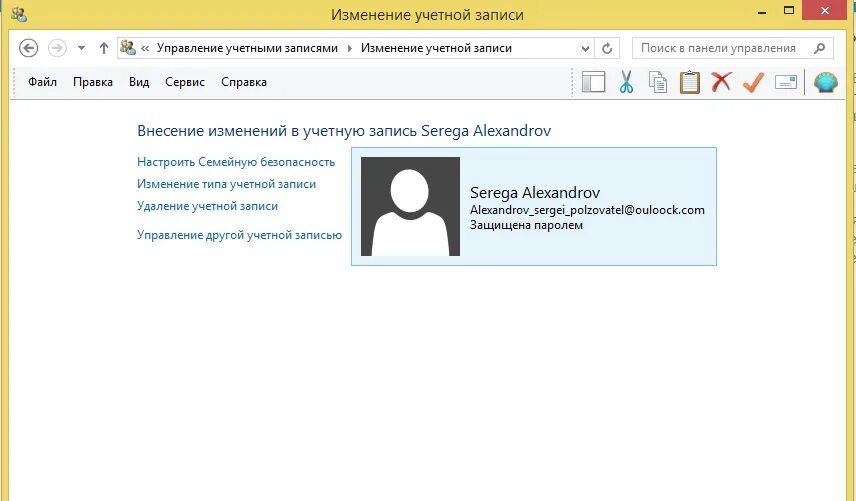
Task: Select the 'Изменение учетной записи' breadcrumb
Action: [x=436, y=48]
